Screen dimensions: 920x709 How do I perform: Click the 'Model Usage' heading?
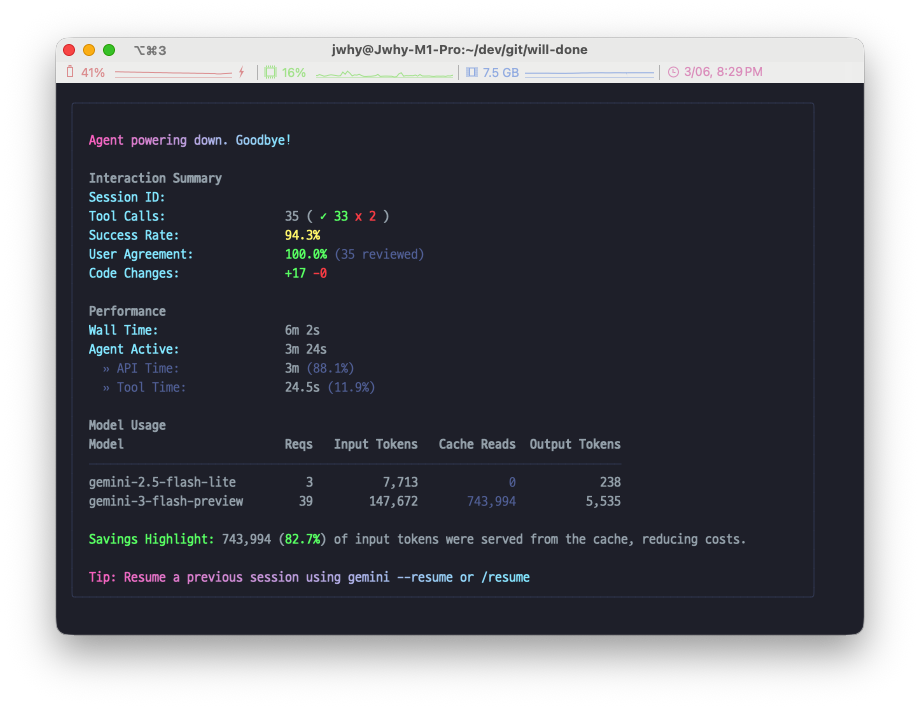127,425
